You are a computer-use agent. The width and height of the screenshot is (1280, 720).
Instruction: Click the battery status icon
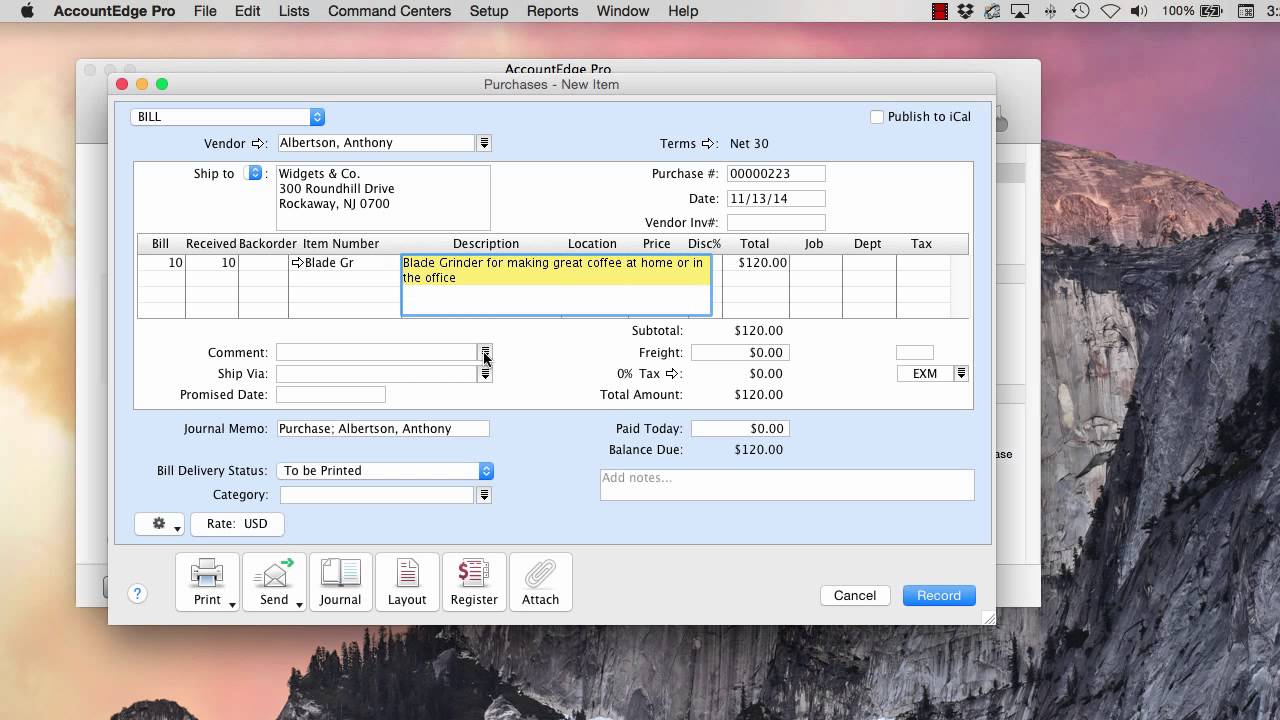[x=1212, y=11]
